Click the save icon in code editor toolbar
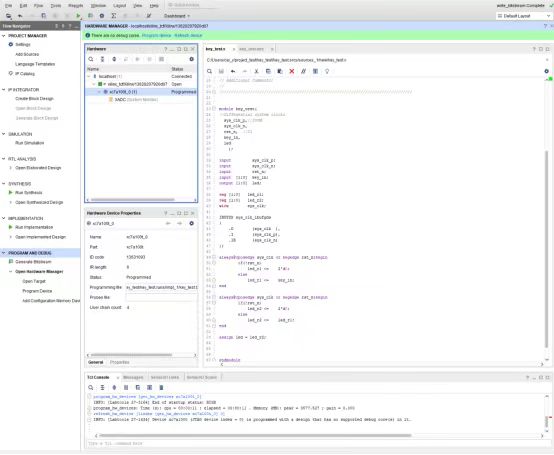The image size is (554, 455). (221, 71)
